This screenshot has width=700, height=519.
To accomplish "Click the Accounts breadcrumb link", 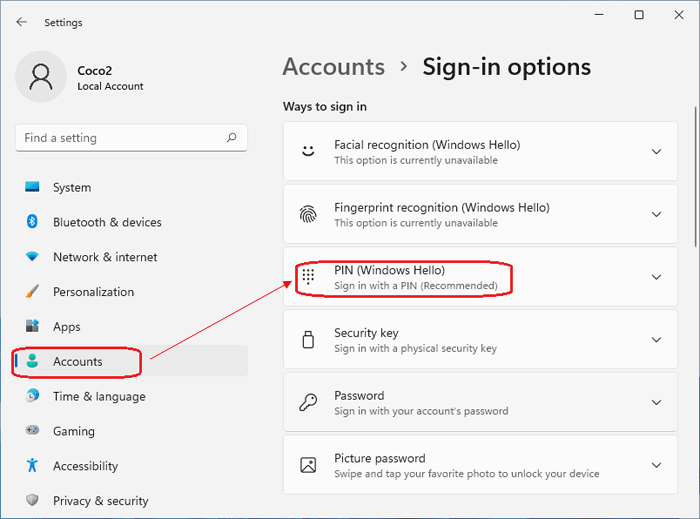I will (333, 67).
